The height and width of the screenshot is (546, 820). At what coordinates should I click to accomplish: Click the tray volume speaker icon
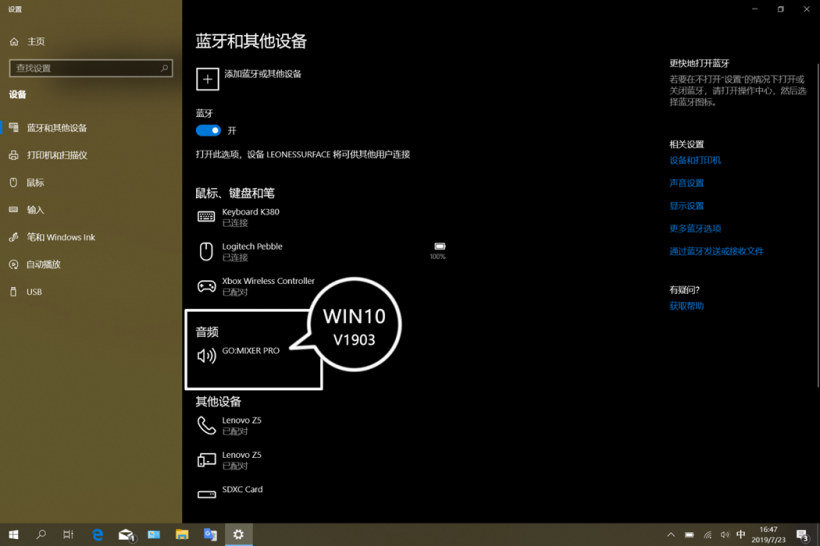724,534
